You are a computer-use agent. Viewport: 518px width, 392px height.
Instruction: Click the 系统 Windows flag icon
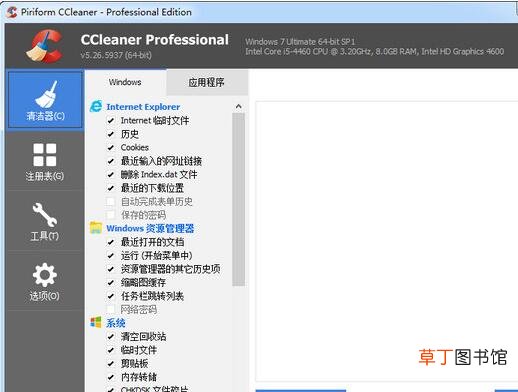(96, 322)
